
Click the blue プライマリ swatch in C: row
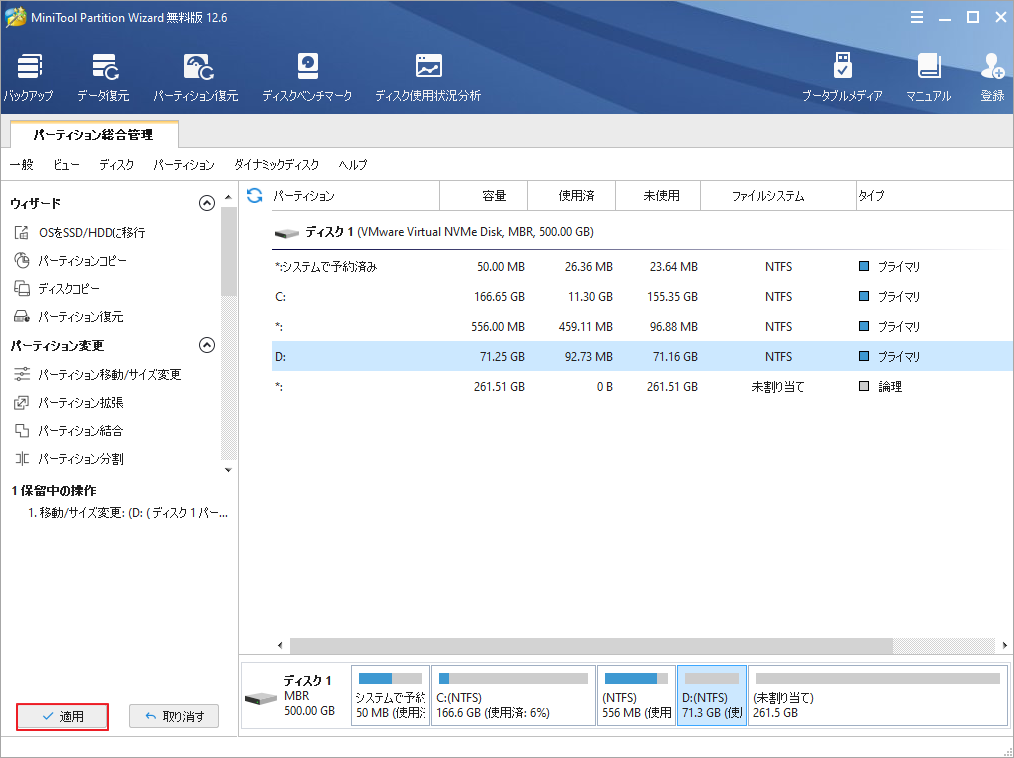coord(863,296)
